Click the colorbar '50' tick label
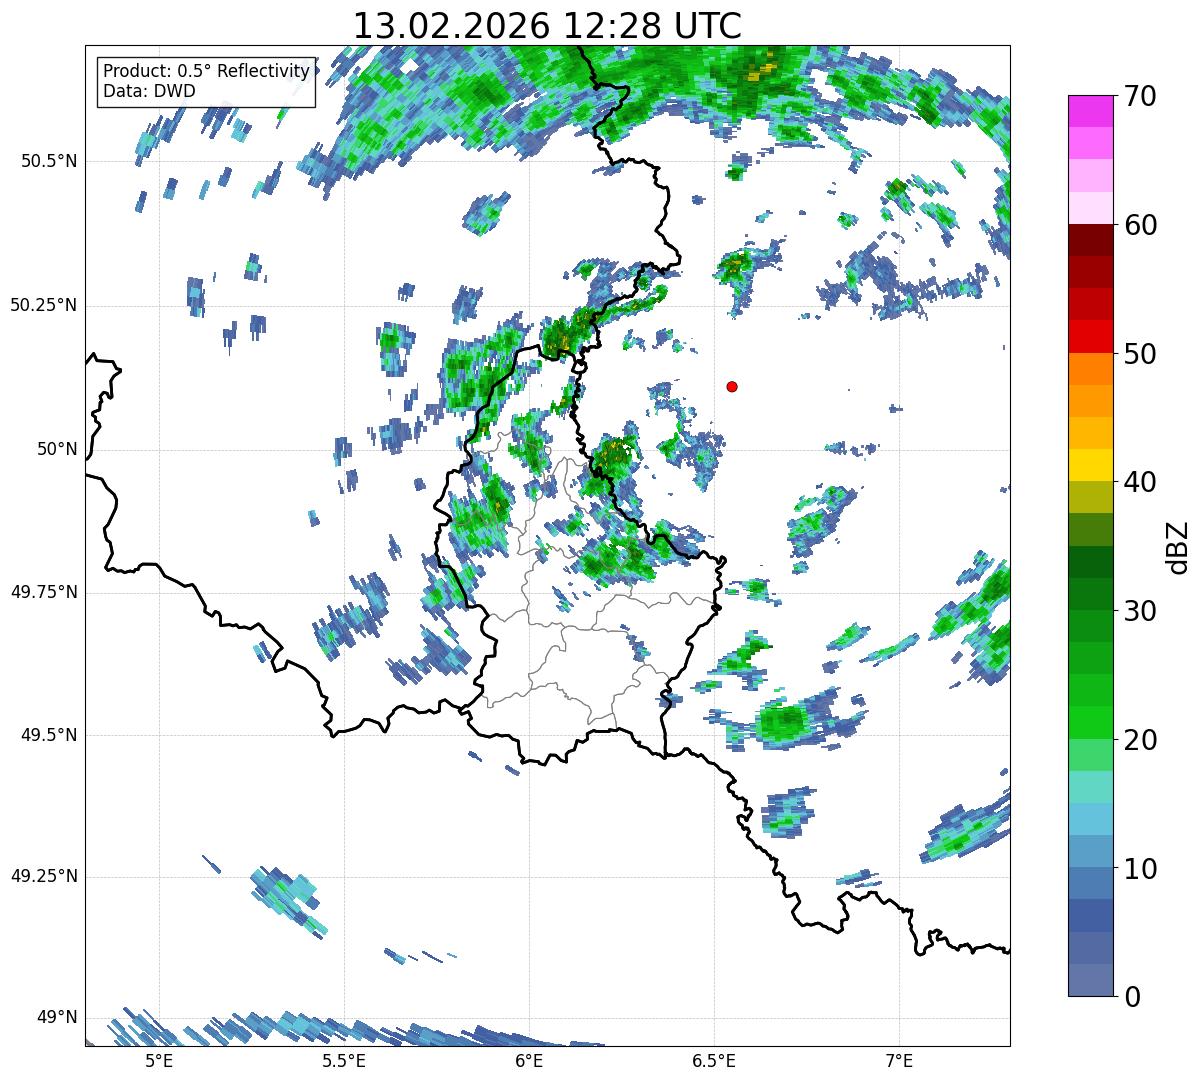Image resolution: width=1202 pixels, height=1081 pixels. pos(1141,354)
